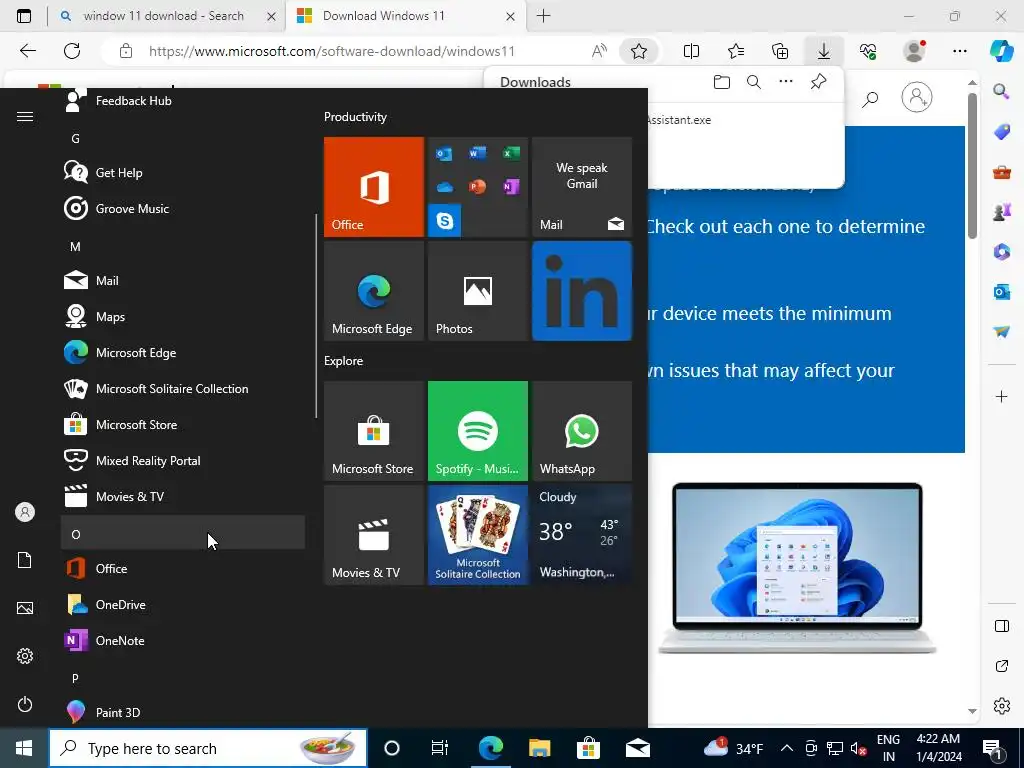Click the Downloads arrow toolbar button
Viewport: 1024px width, 768px height.
824,51
